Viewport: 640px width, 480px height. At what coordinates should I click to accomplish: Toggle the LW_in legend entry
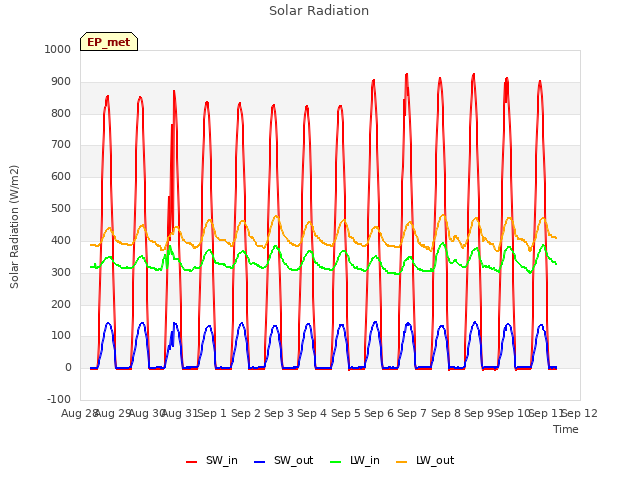pyautogui.click(x=355, y=460)
